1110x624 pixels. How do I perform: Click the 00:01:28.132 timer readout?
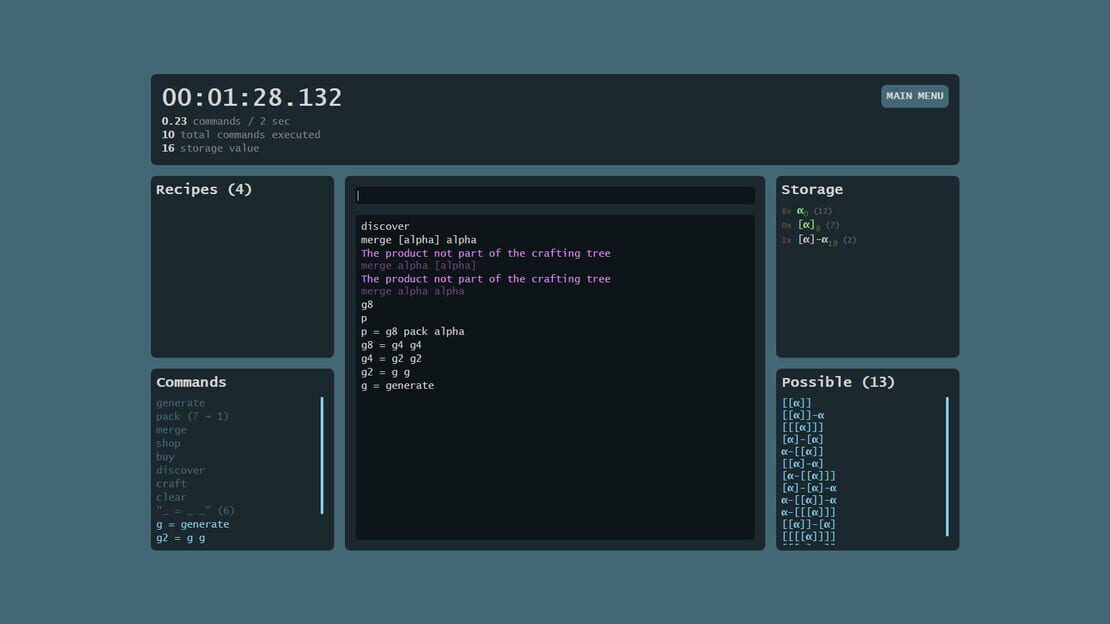252,98
